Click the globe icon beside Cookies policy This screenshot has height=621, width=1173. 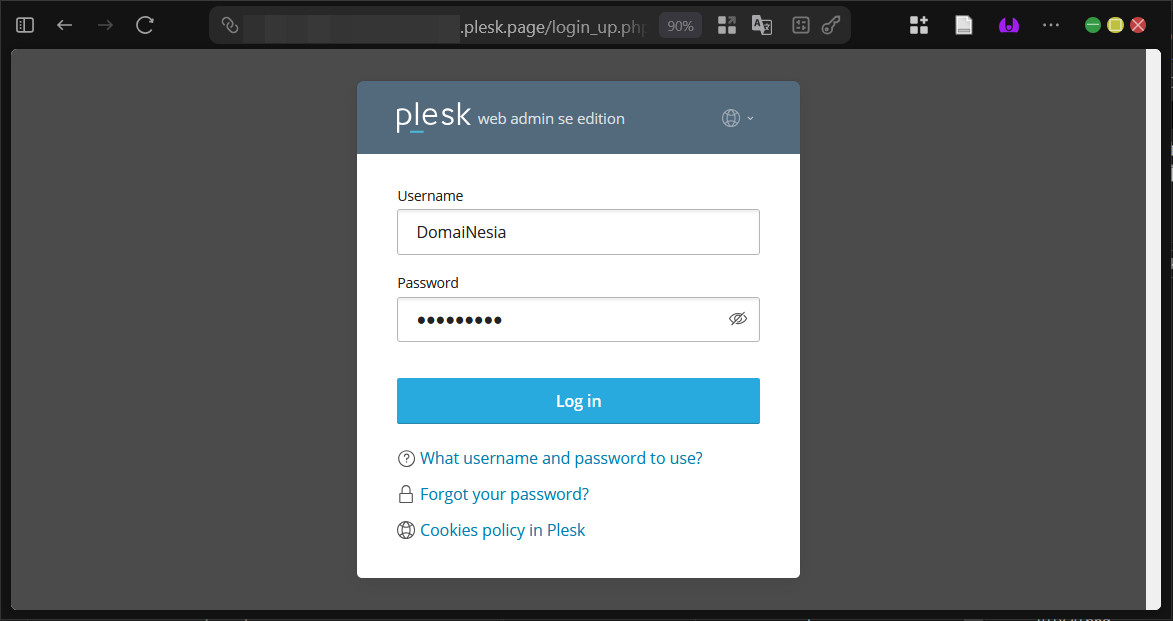coord(406,530)
